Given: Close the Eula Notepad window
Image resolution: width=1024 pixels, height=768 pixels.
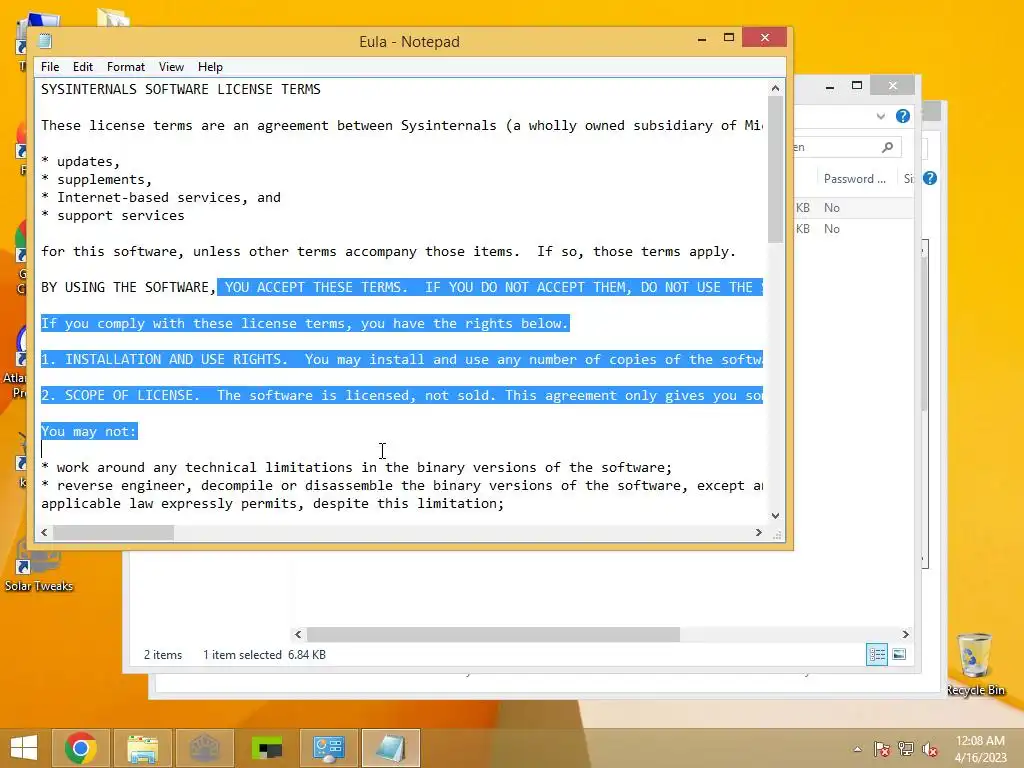Looking at the screenshot, I should click(x=764, y=38).
